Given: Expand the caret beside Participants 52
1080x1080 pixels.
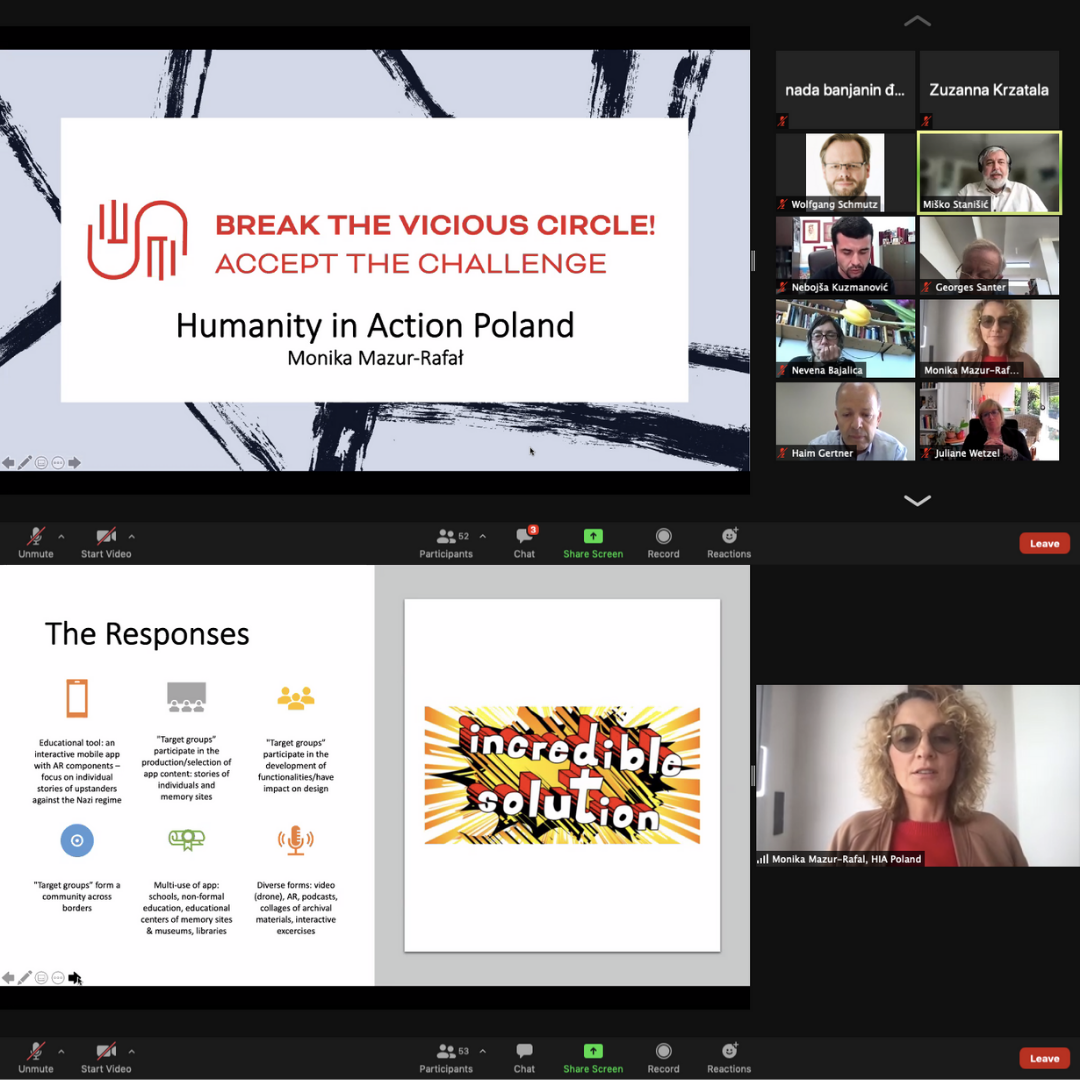Looking at the screenshot, I should point(483,536).
